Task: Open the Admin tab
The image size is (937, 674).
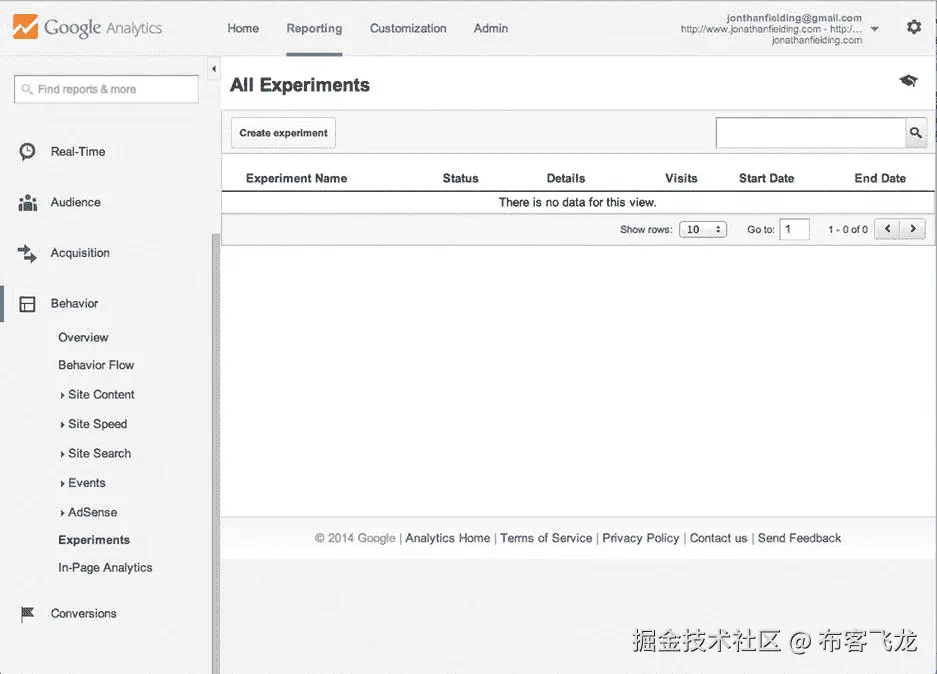Action: coord(491,28)
